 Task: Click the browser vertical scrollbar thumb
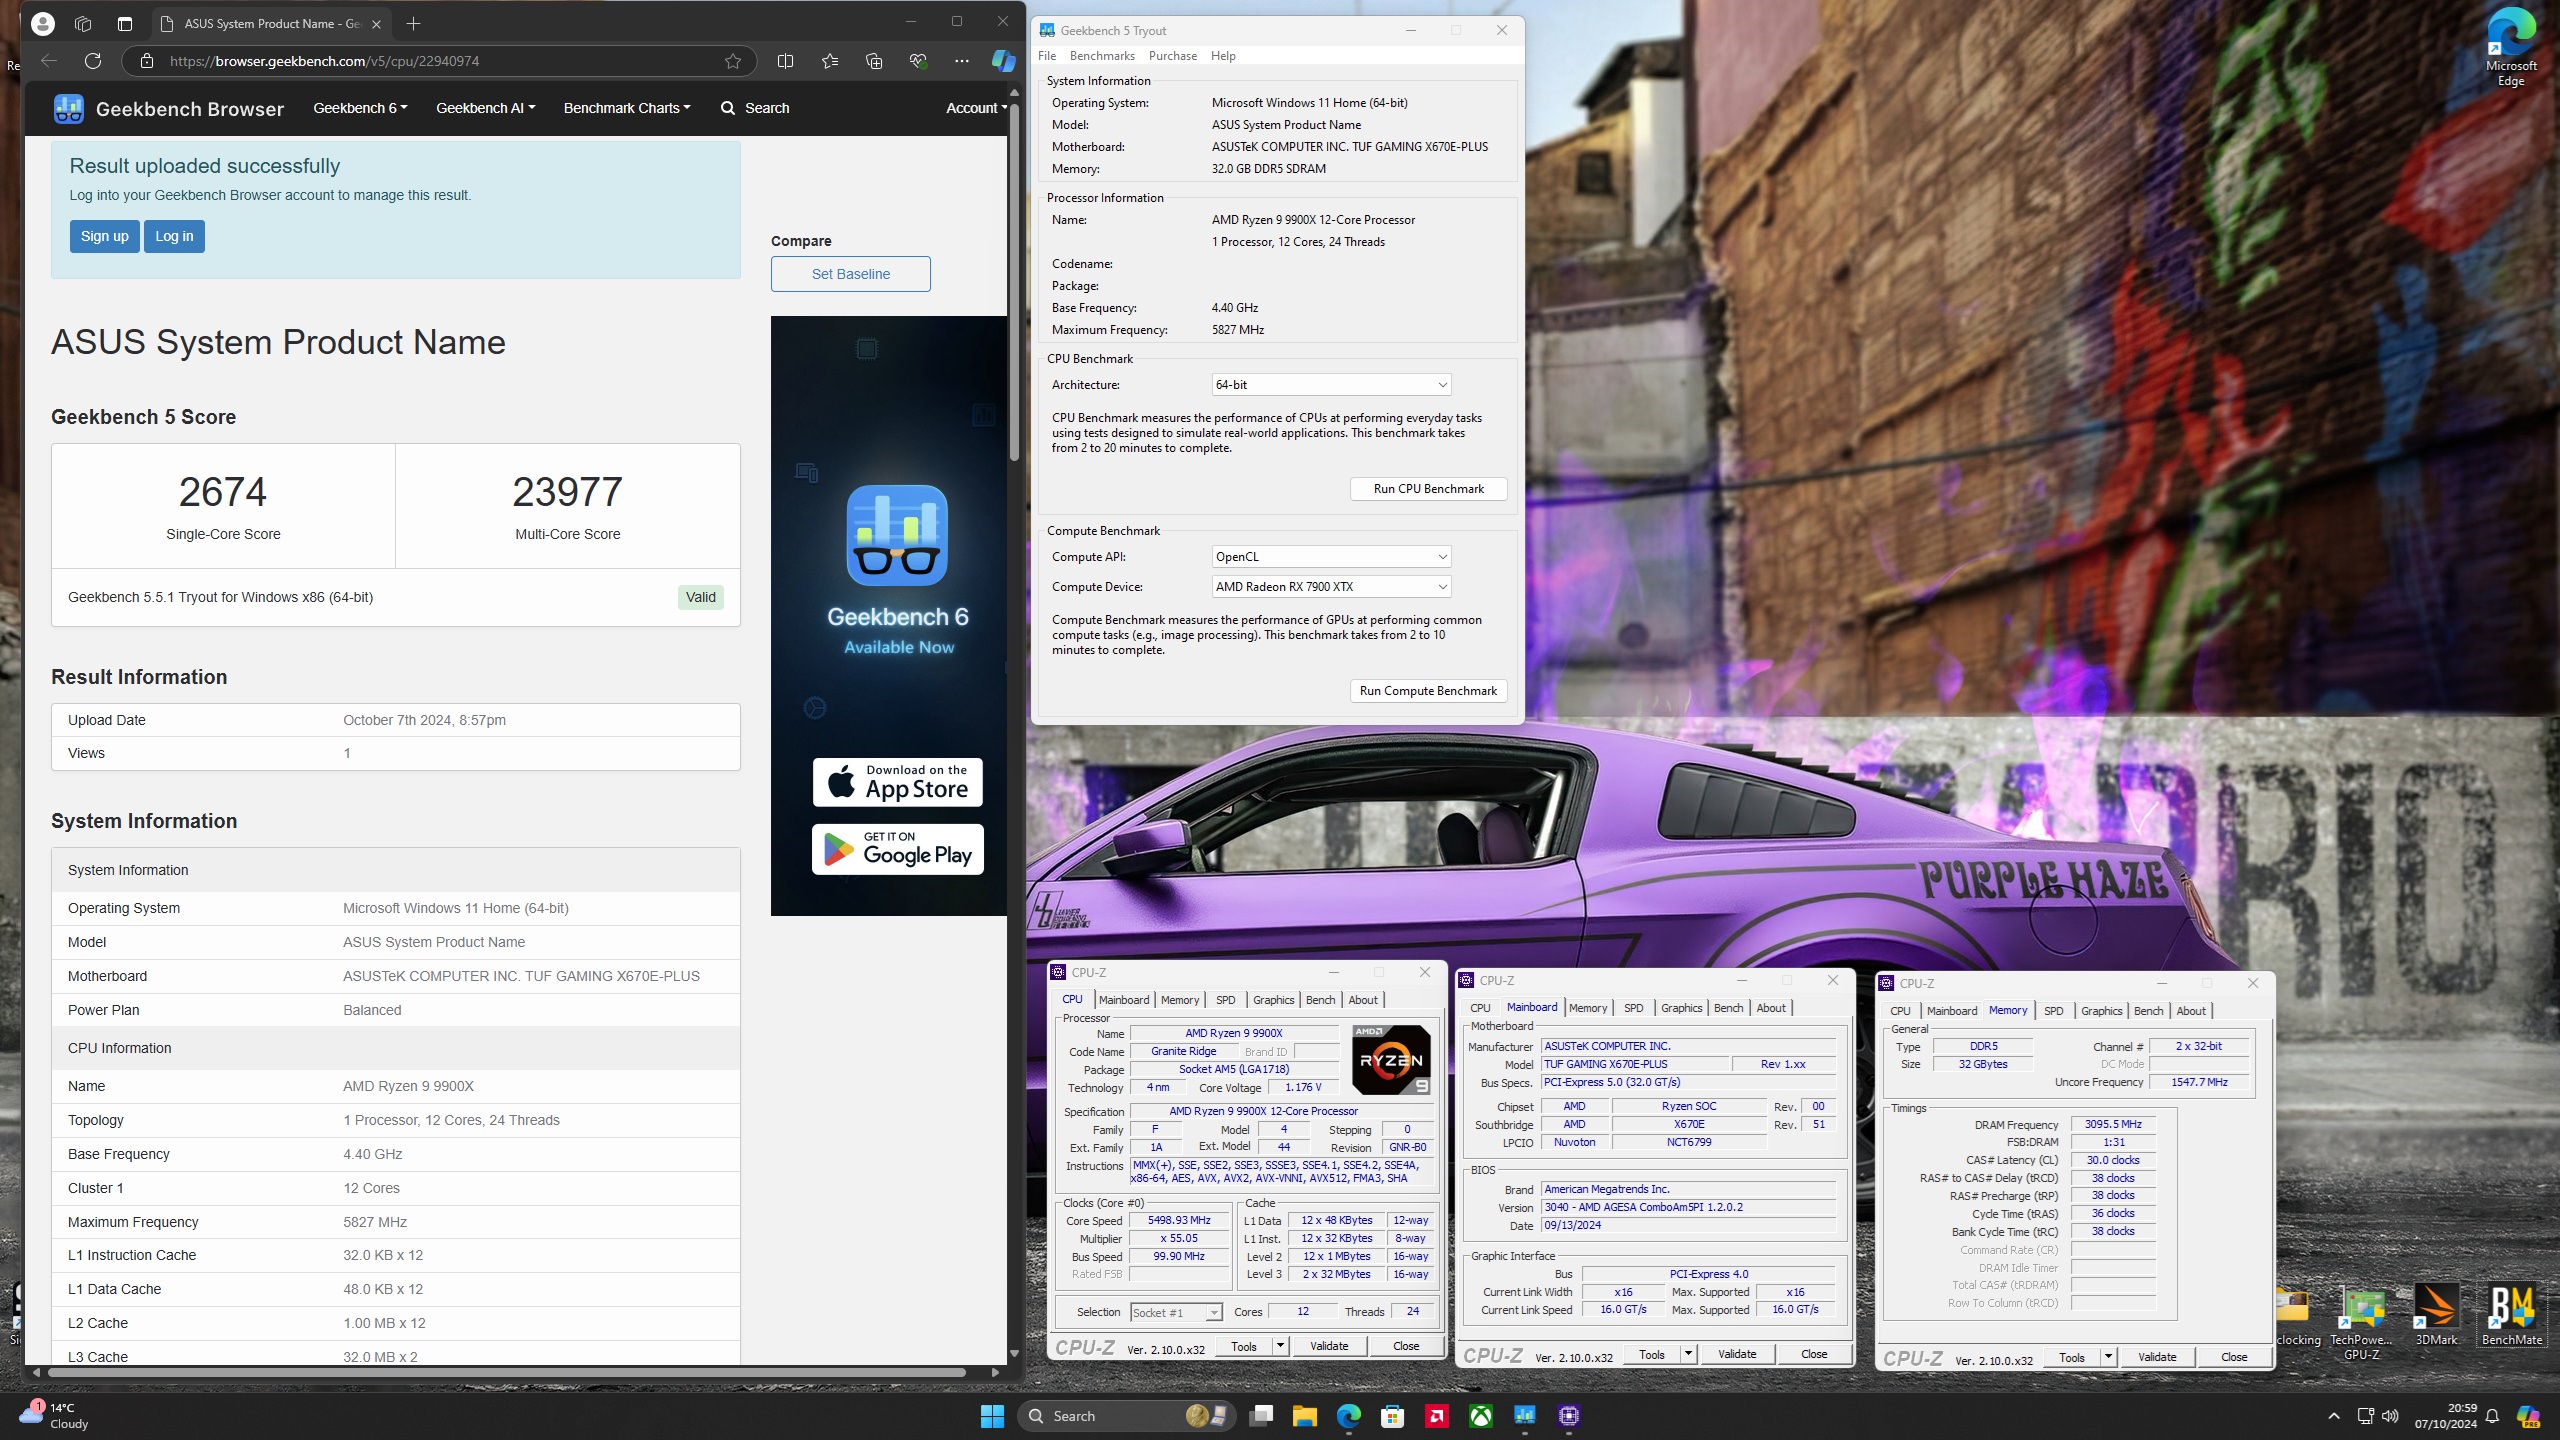click(x=1014, y=280)
